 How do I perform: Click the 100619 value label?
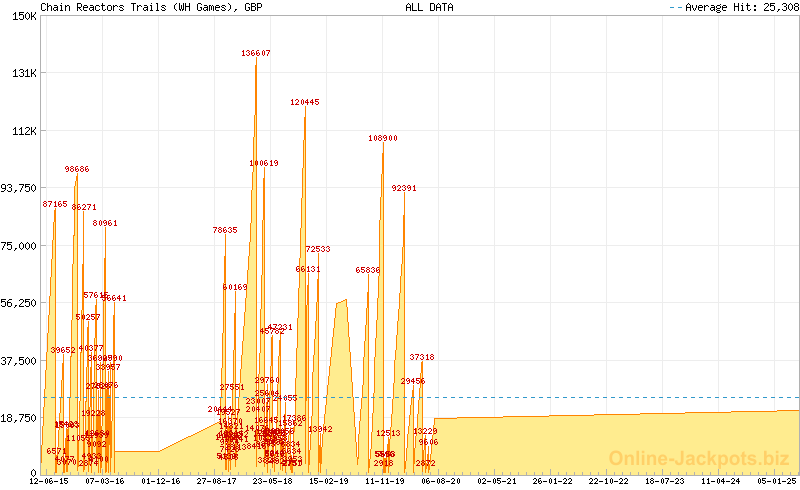pyautogui.click(x=264, y=163)
